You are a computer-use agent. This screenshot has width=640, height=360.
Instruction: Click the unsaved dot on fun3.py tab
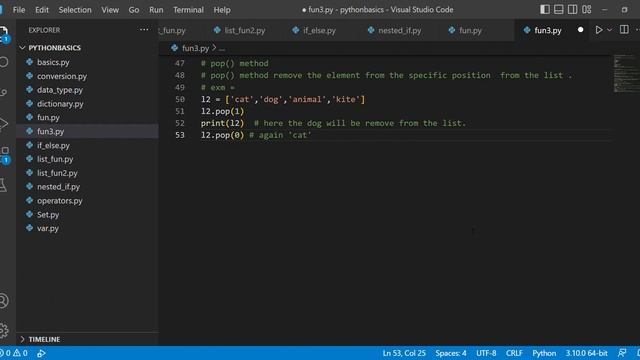(580, 30)
